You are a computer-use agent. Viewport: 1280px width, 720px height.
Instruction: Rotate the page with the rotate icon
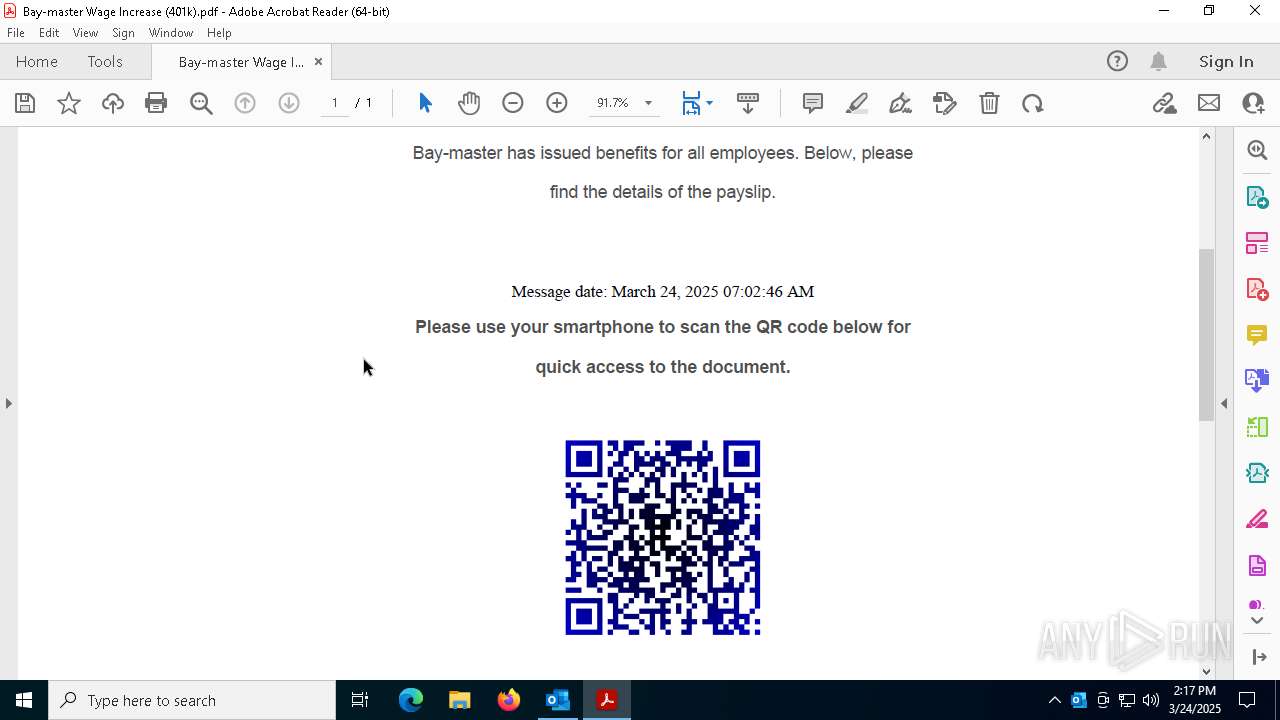point(1033,103)
